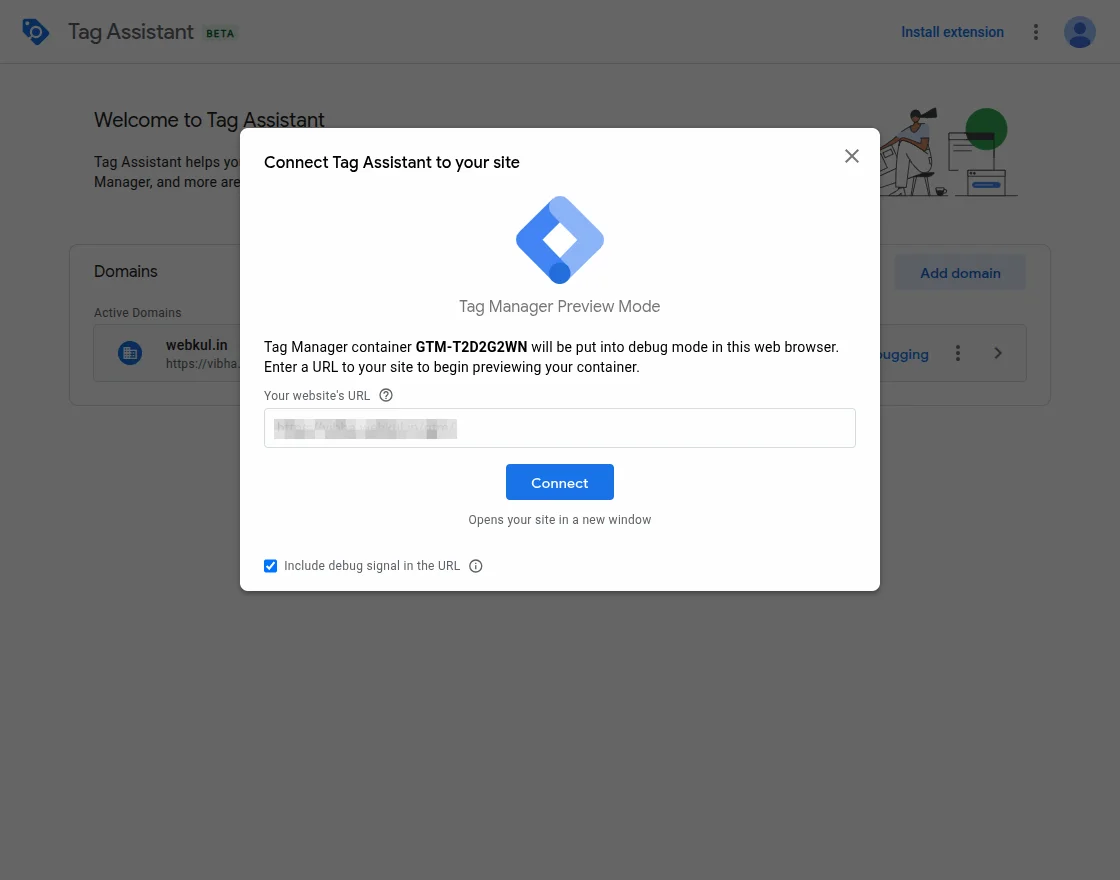This screenshot has width=1120, height=880.
Task: Click inside the website URL input field
Action: [x=559, y=428]
